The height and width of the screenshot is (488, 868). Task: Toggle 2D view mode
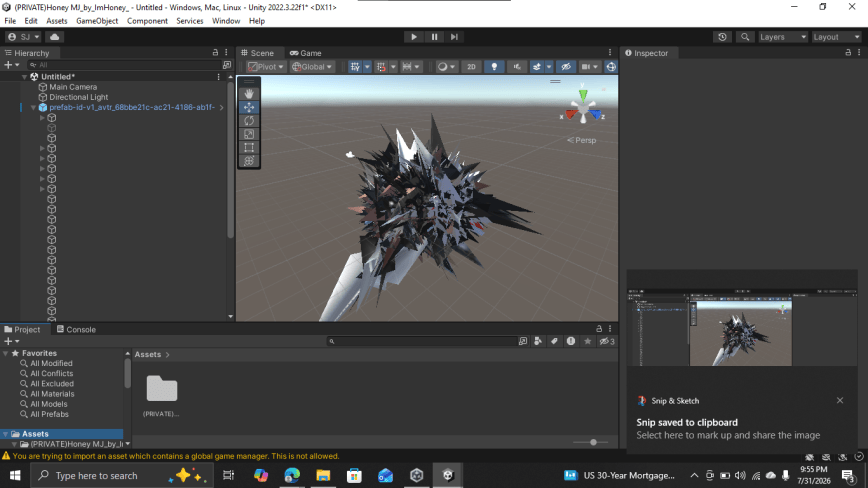coord(471,66)
